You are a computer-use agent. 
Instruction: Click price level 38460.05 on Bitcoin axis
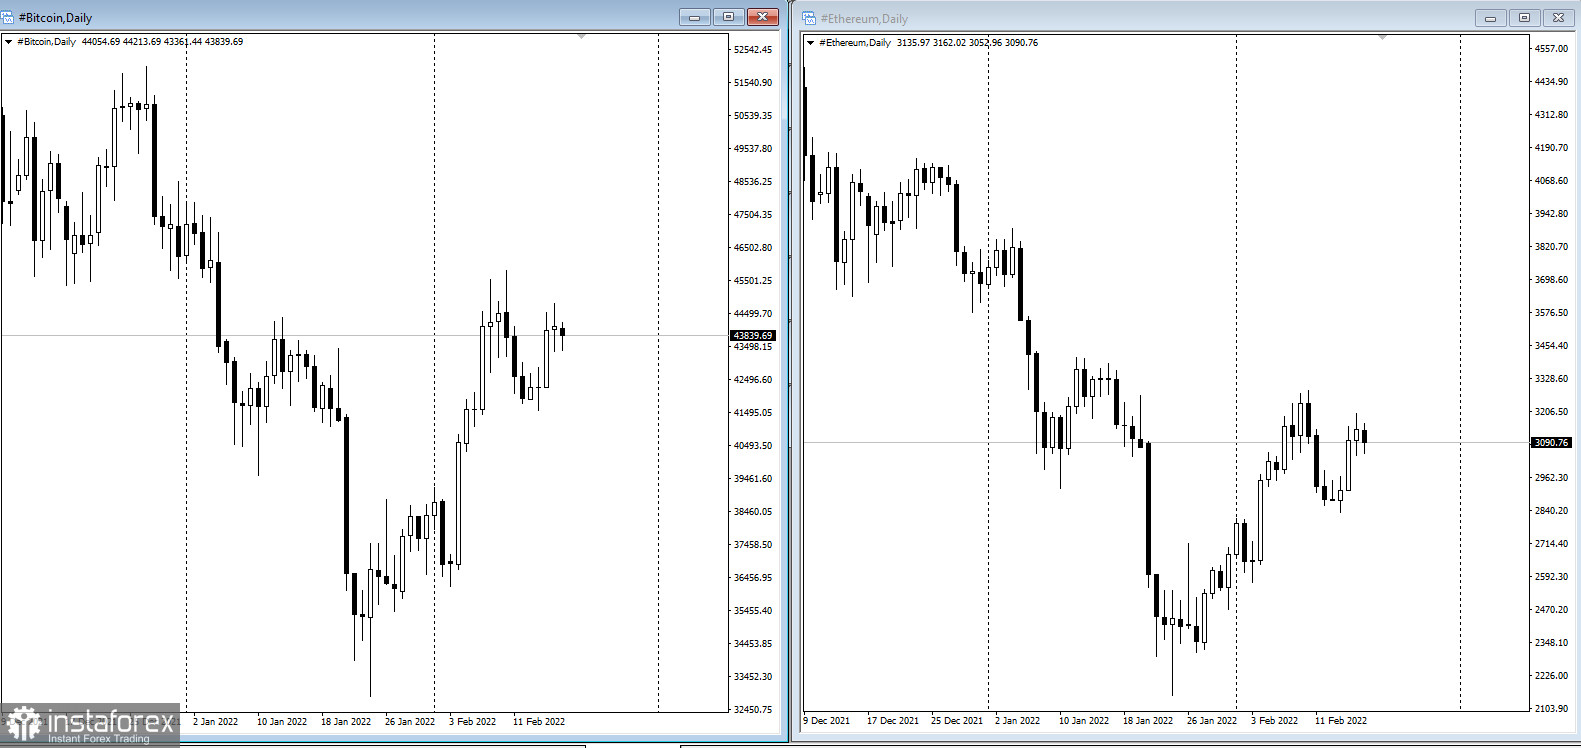click(x=753, y=512)
